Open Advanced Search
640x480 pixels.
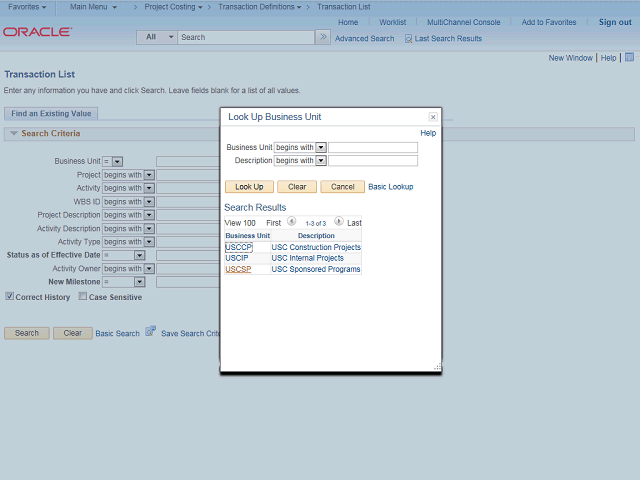pos(364,39)
